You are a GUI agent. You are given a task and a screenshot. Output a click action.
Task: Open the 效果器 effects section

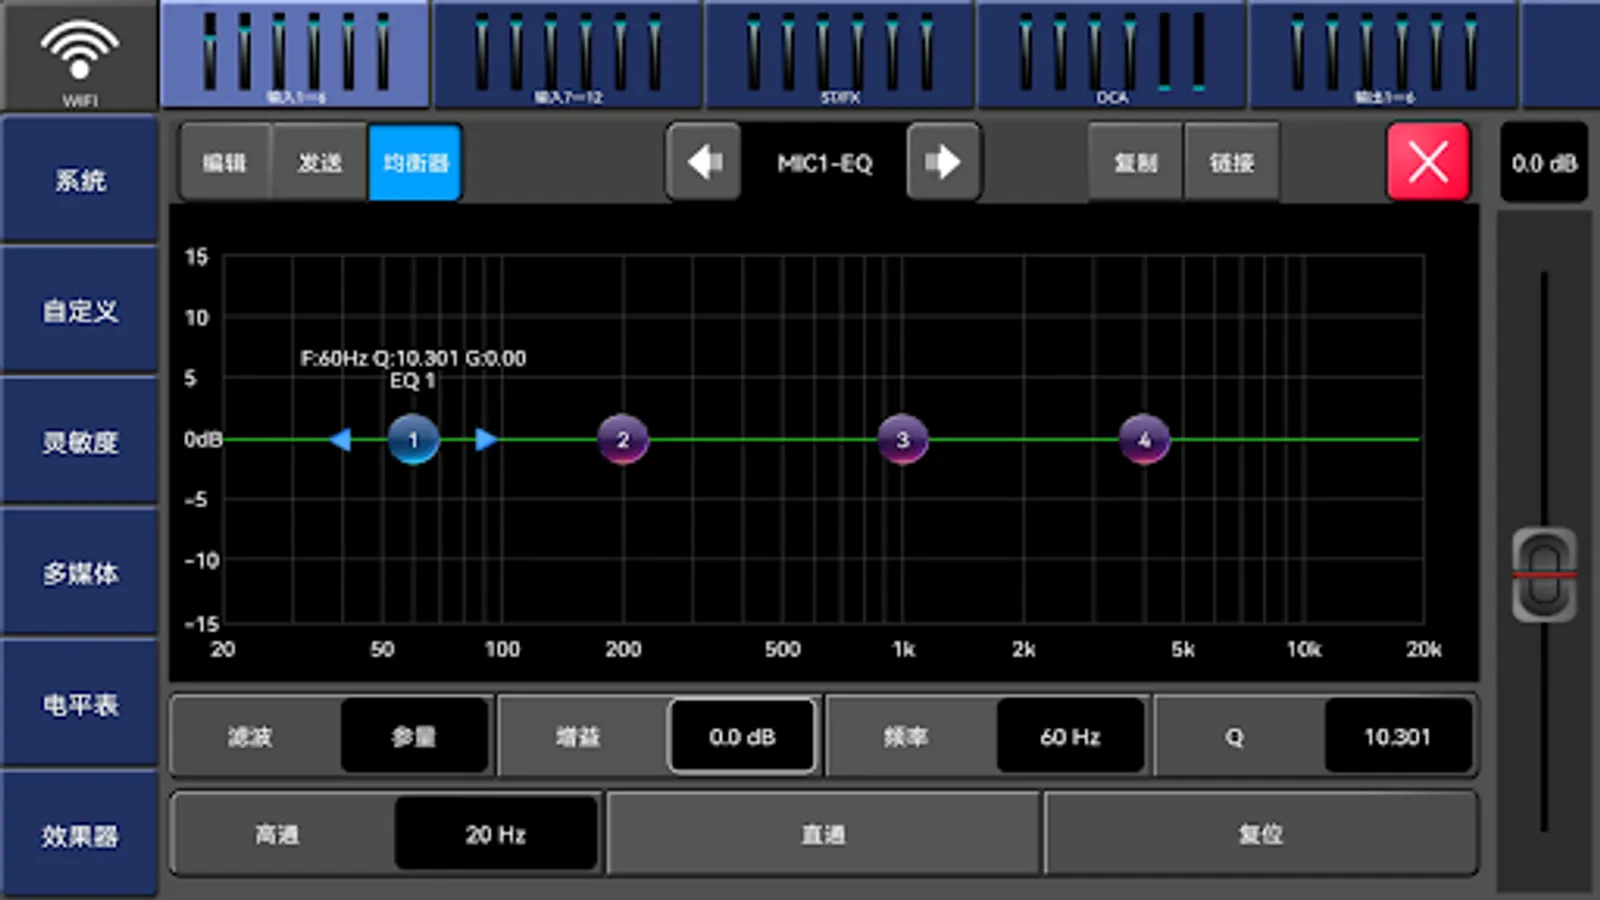(80, 835)
